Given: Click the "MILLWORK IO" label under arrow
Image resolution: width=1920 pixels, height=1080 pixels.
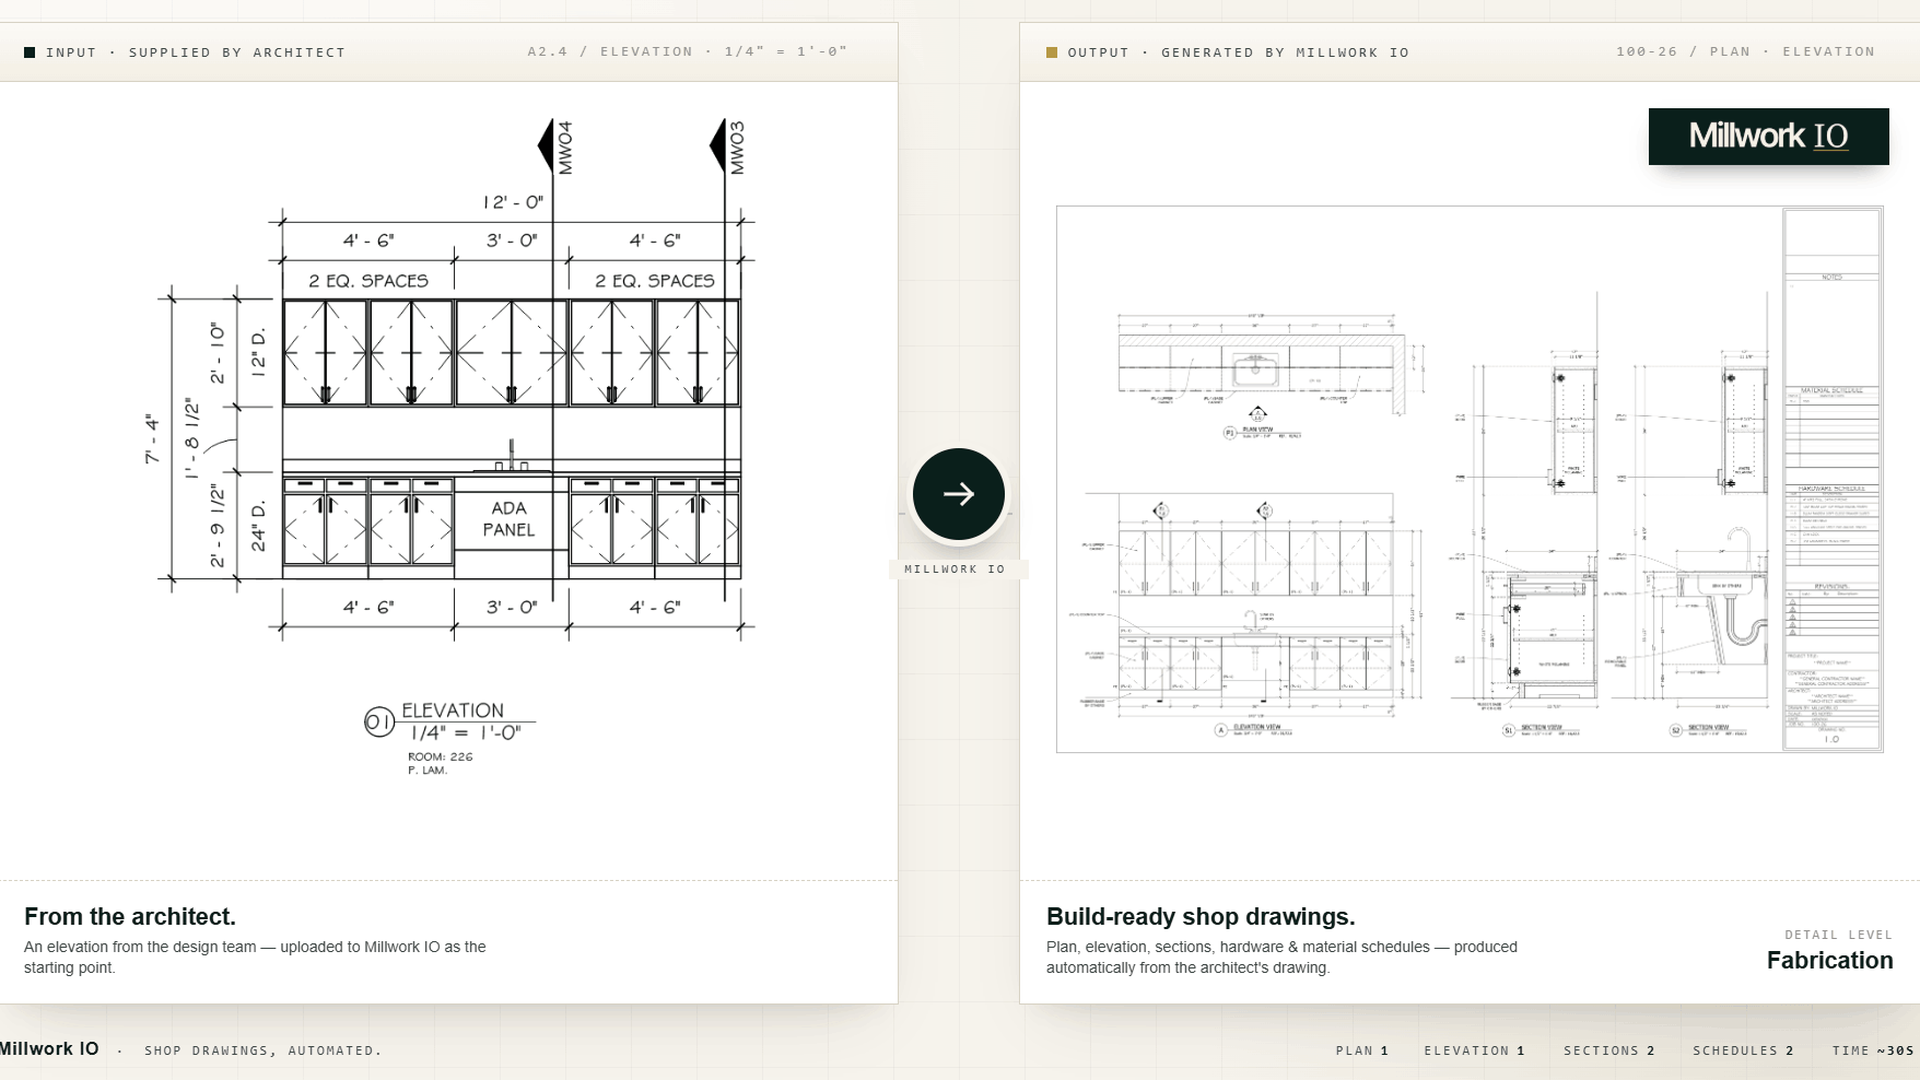Looking at the screenshot, I should point(954,569).
